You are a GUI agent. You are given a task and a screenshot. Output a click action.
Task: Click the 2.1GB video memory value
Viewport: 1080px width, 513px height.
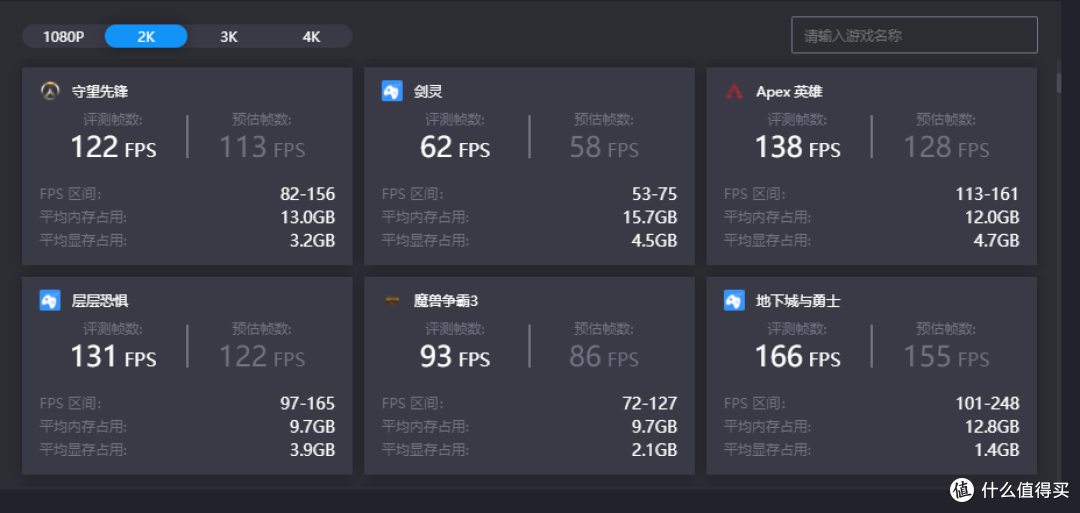pyautogui.click(x=654, y=450)
